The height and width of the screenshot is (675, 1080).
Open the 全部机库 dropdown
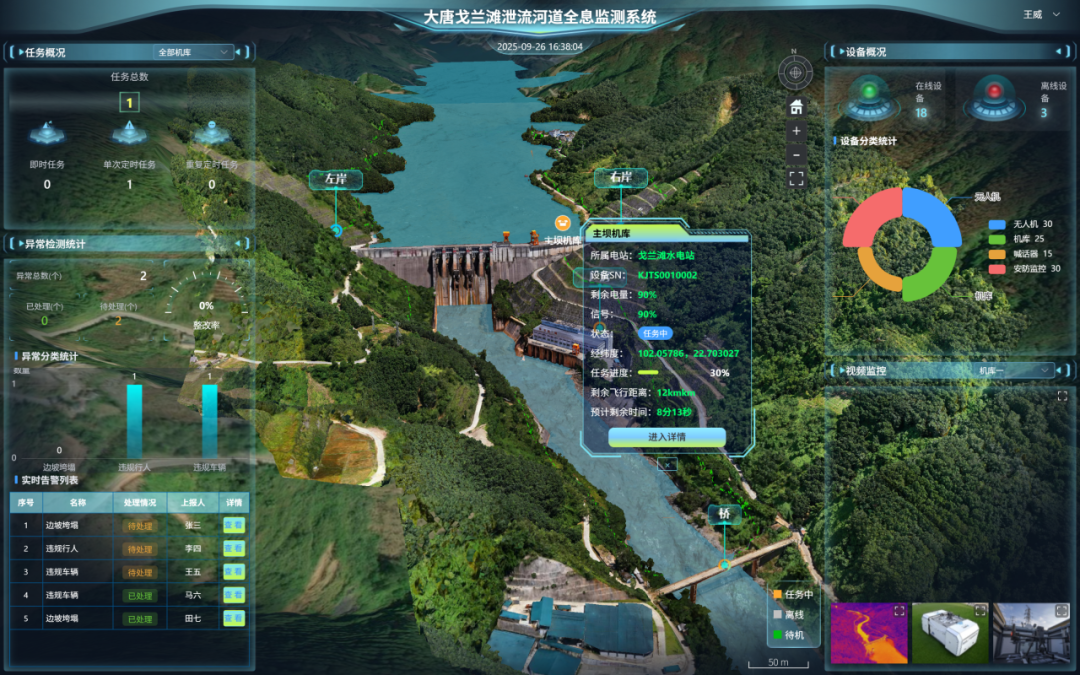pyautogui.click(x=194, y=52)
